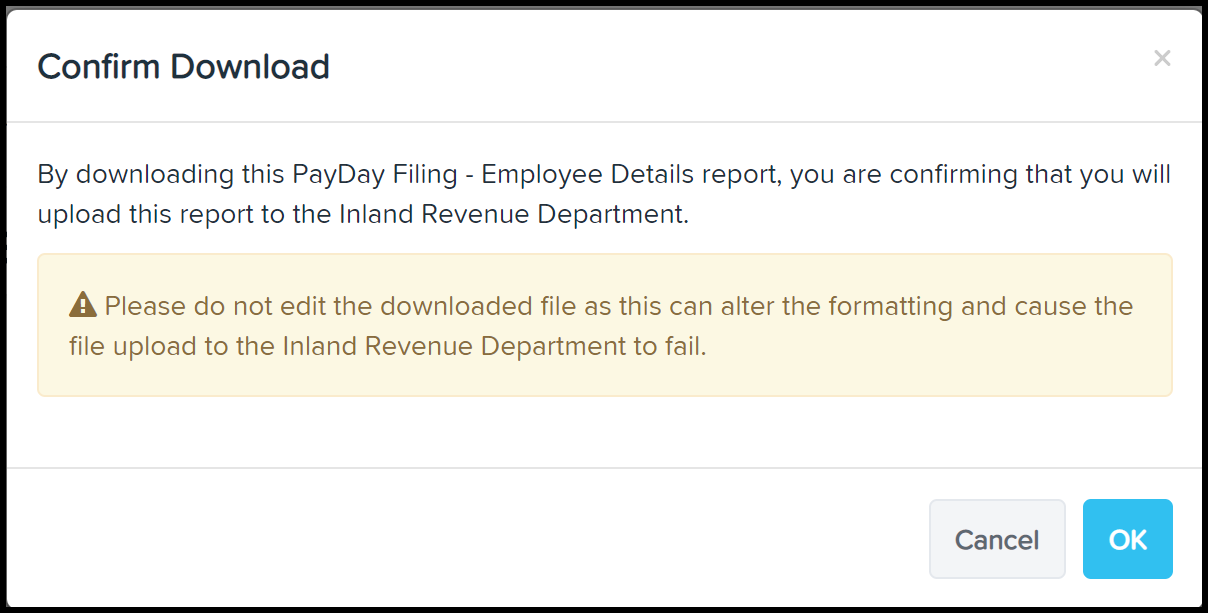Click OK to confirm the download
The height and width of the screenshot is (613, 1208).
[1127, 539]
